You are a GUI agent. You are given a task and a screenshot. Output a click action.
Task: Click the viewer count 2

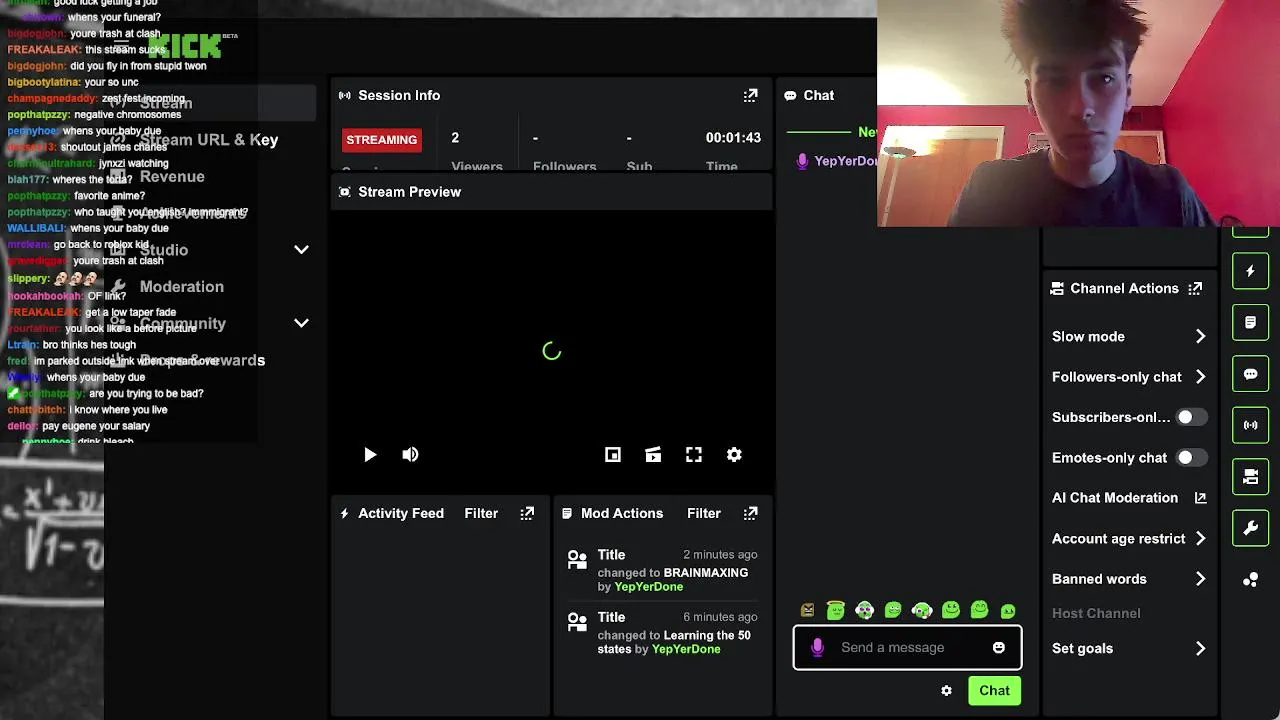pos(455,138)
